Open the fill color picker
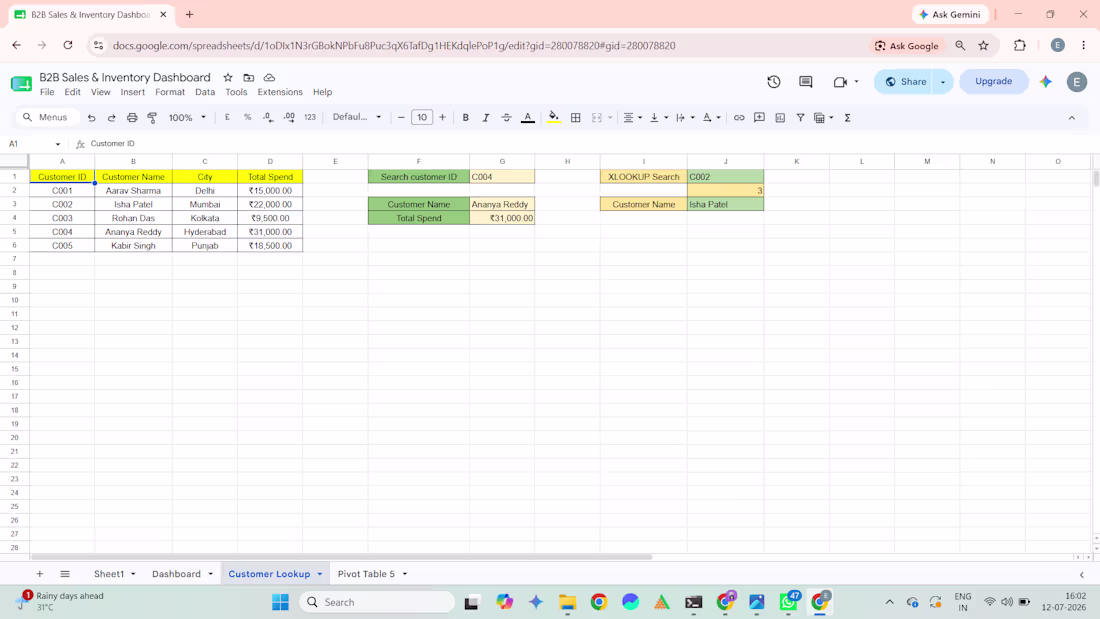The width and height of the screenshot is (1100, 619). (554, 118)
